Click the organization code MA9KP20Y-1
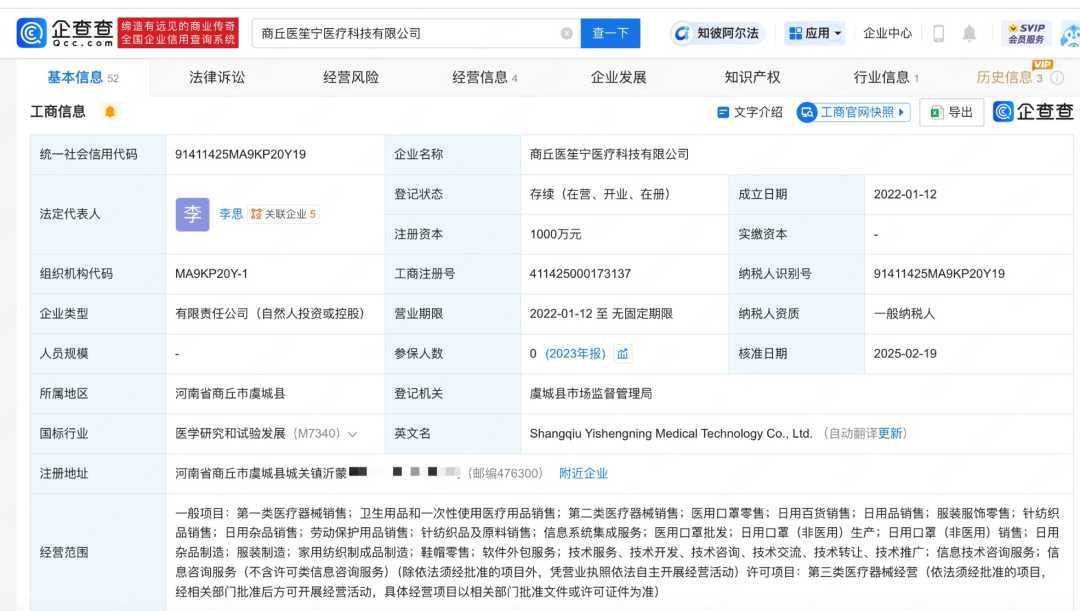The height and width of the screenshot is (611, 1080). click(211, 273)
